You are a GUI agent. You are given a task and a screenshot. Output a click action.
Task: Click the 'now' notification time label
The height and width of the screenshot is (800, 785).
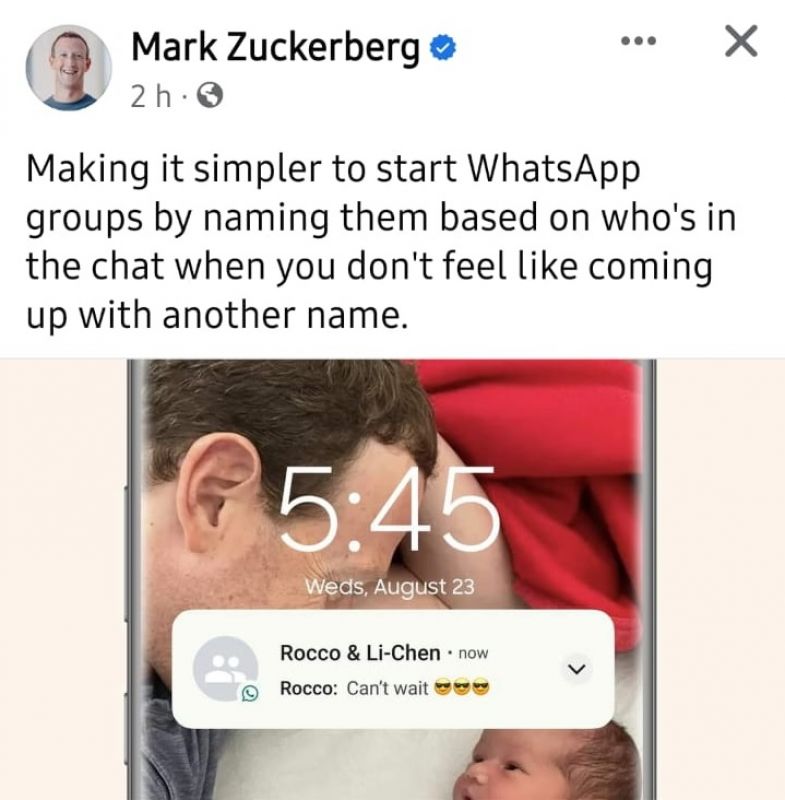(473, 653)
